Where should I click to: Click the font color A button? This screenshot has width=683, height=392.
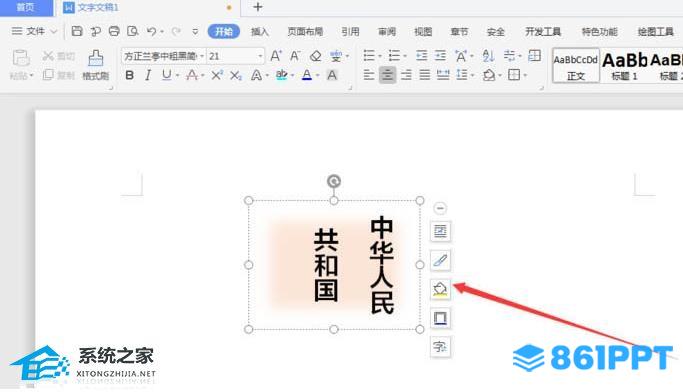(307, 75)
